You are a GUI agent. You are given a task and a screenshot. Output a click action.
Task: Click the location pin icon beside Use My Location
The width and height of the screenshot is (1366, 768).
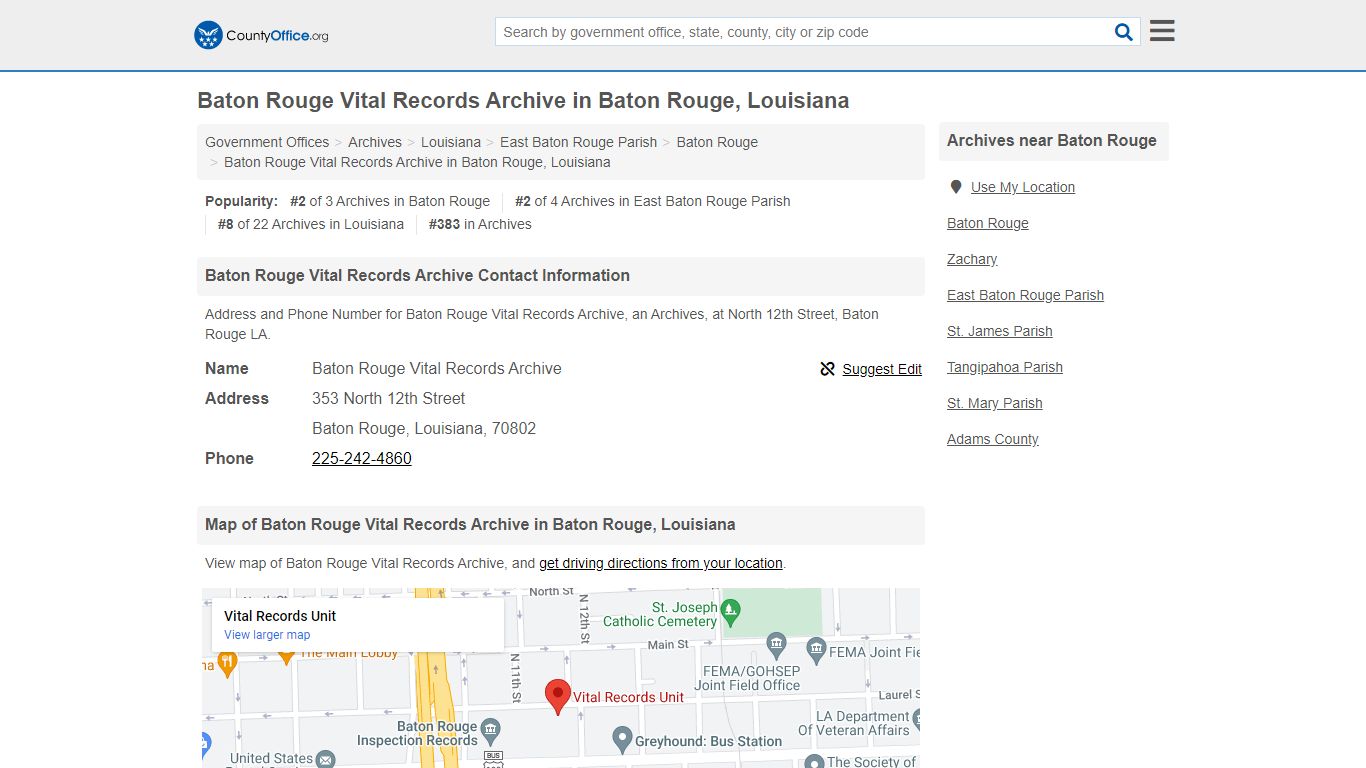(955, 187)
